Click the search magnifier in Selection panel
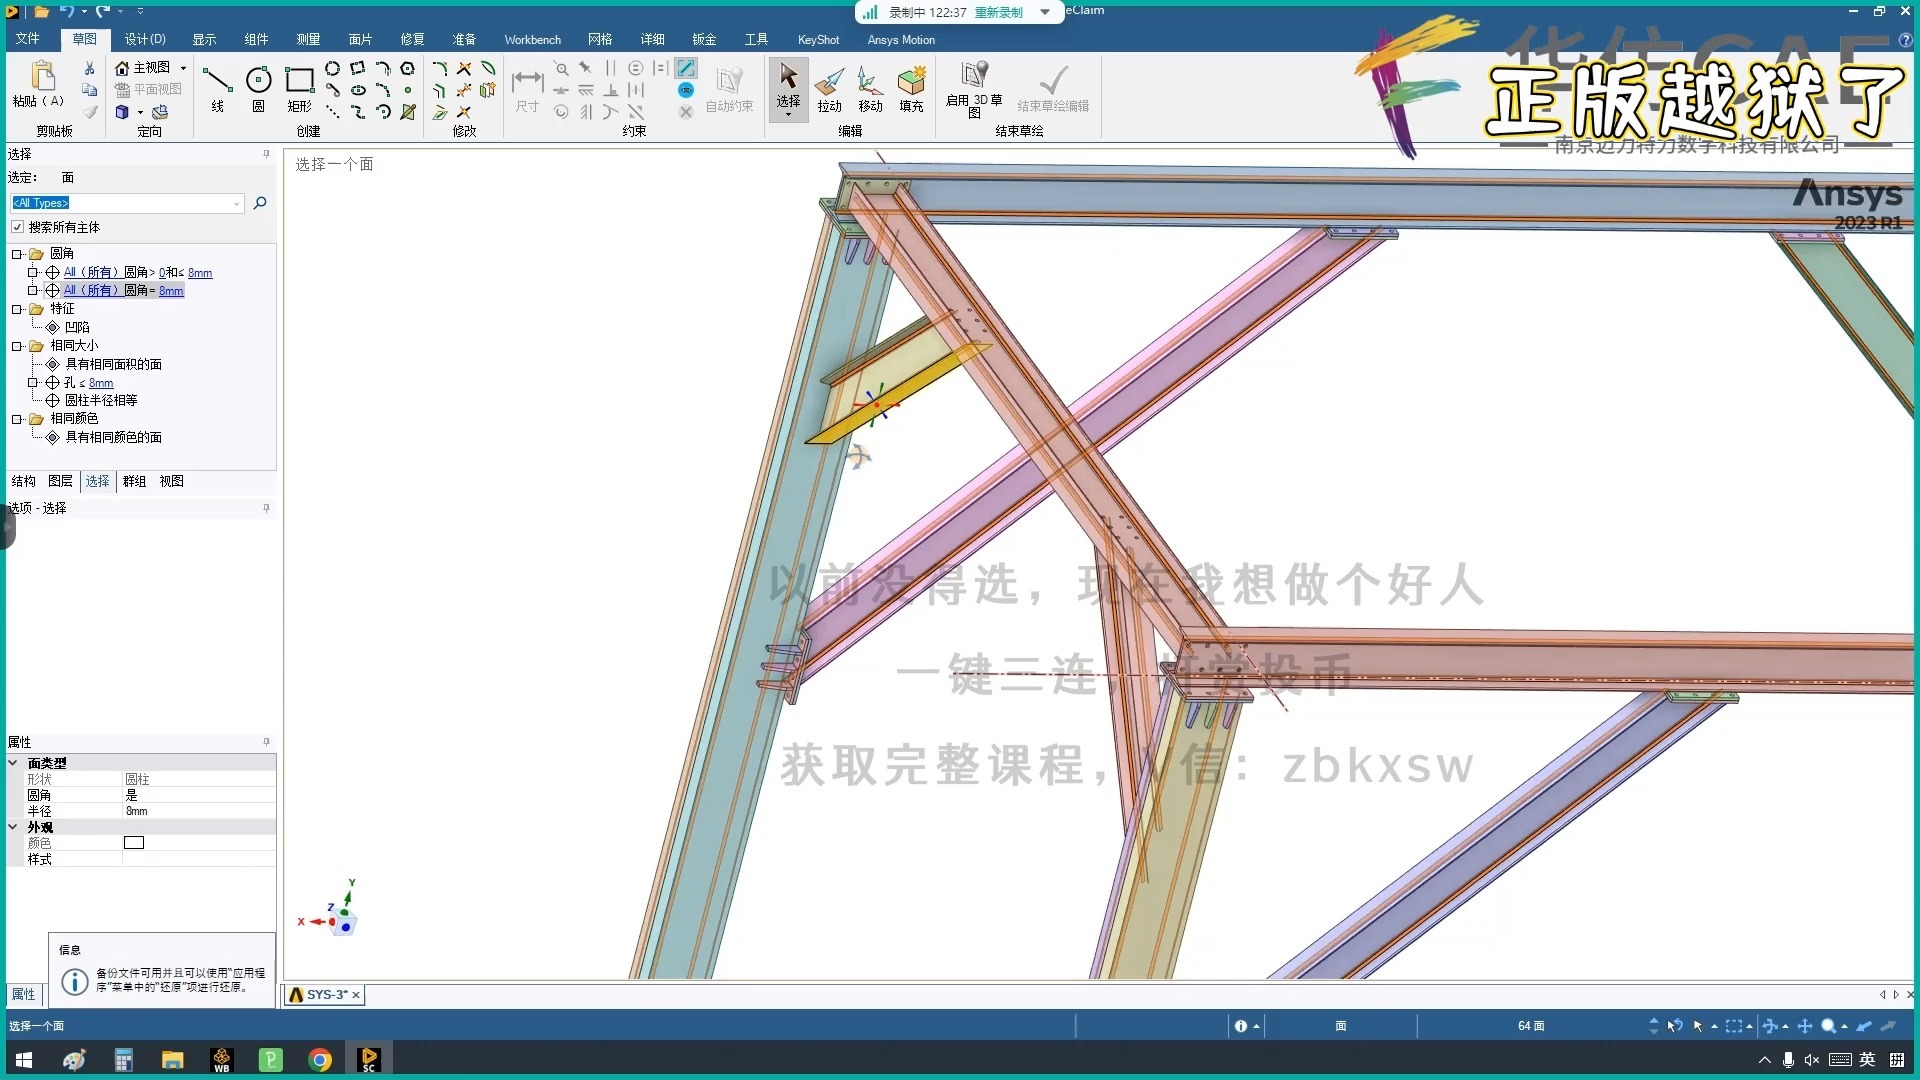This screenshot has width=1920, height=1080. click(260, 203)
